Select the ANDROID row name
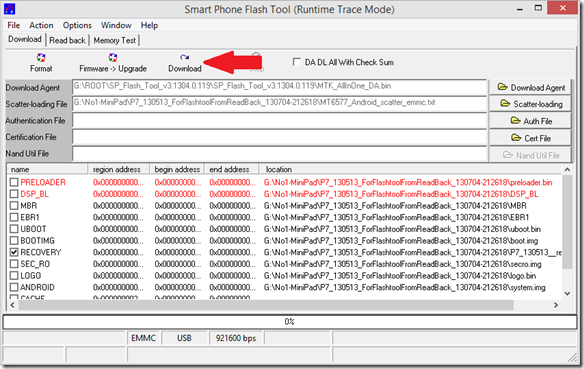 [x=37, y=287]
